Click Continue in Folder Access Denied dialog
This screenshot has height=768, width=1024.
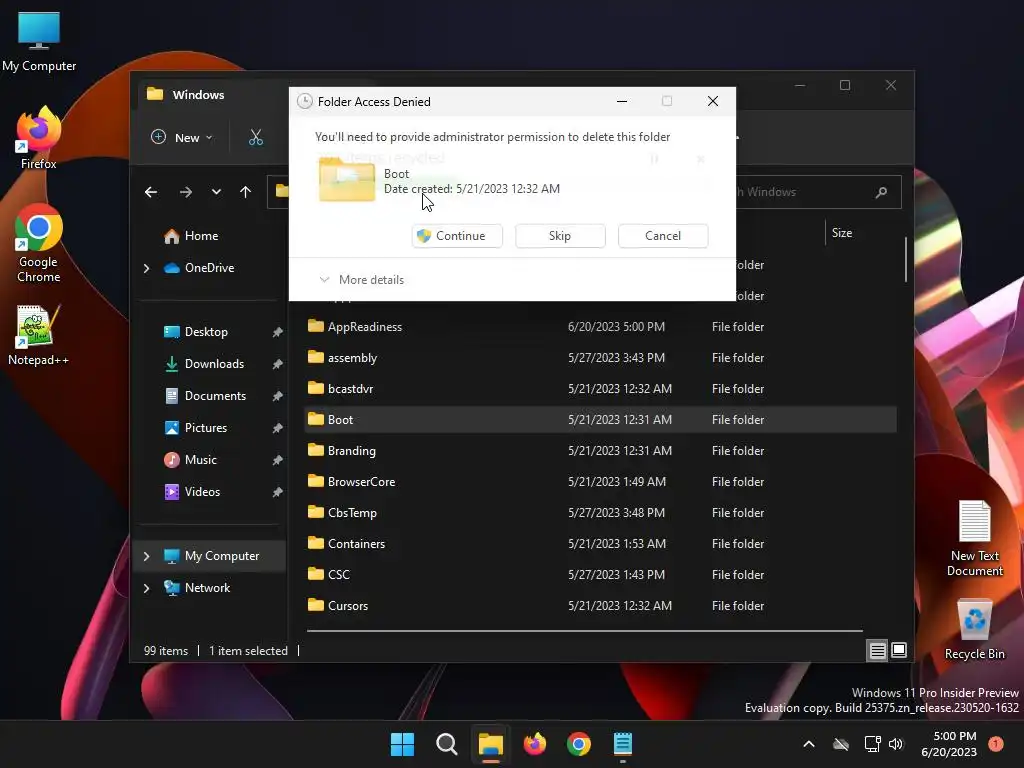[x=457, y=236]
